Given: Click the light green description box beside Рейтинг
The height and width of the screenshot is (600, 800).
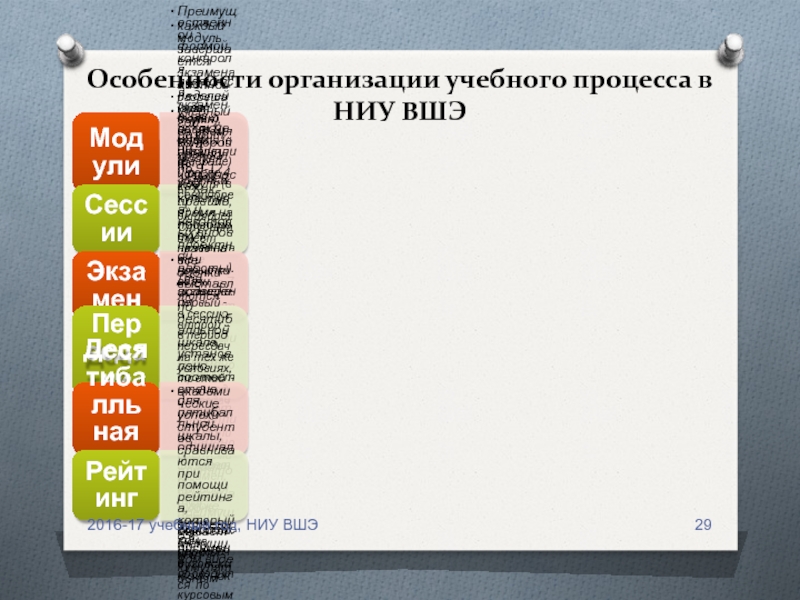Looking at the screenshot, I should (204, 485).
